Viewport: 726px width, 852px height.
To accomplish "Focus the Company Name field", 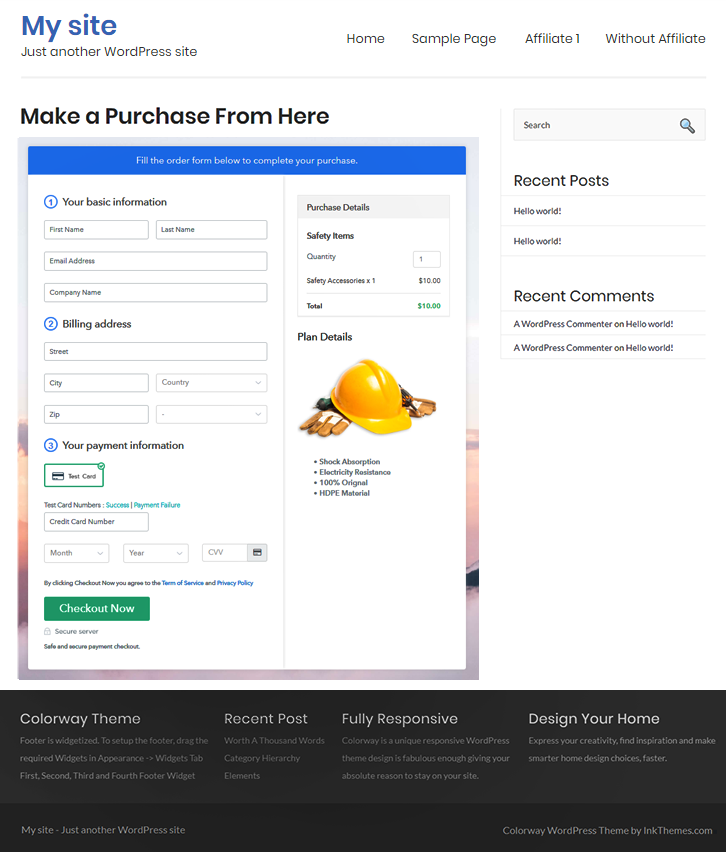I will coord(155,292).
